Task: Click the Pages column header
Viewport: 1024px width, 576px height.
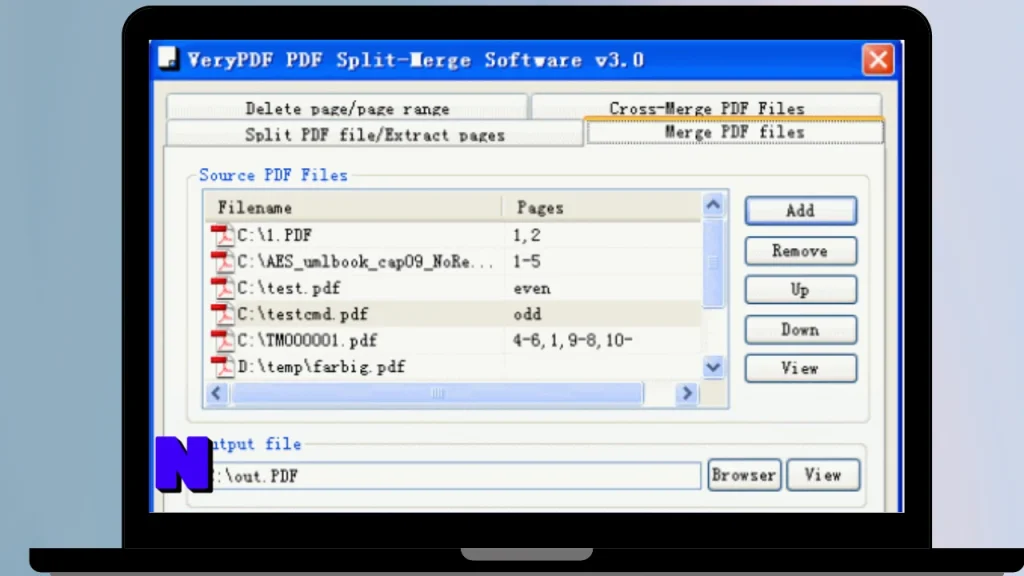Action: (601, 208)
